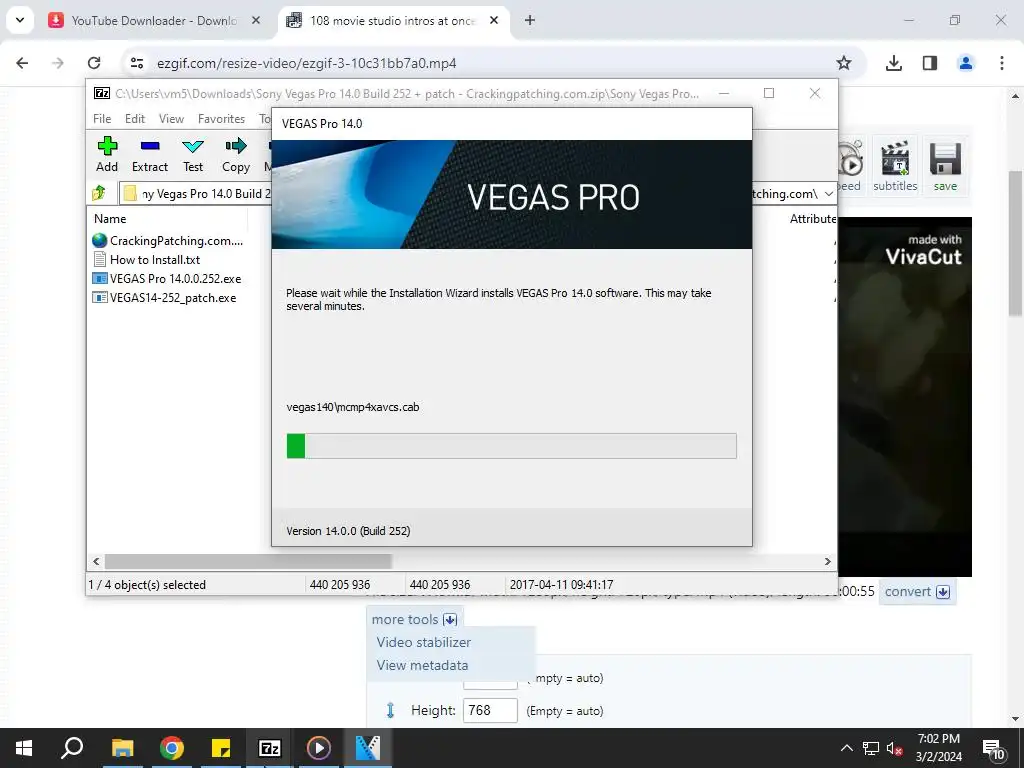The width and height of the screenshot is (1024, 768).
Task: Click the Name column header in 7-Zip
Action: 110,219
